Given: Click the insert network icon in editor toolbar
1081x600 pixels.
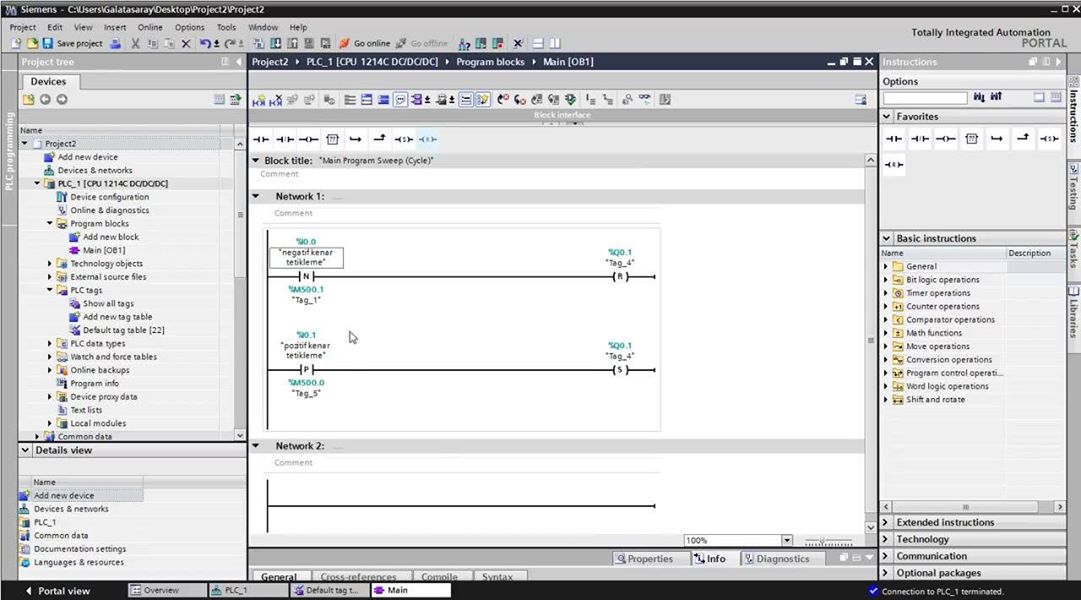Looking at the screenshot, I should point(259,100).
